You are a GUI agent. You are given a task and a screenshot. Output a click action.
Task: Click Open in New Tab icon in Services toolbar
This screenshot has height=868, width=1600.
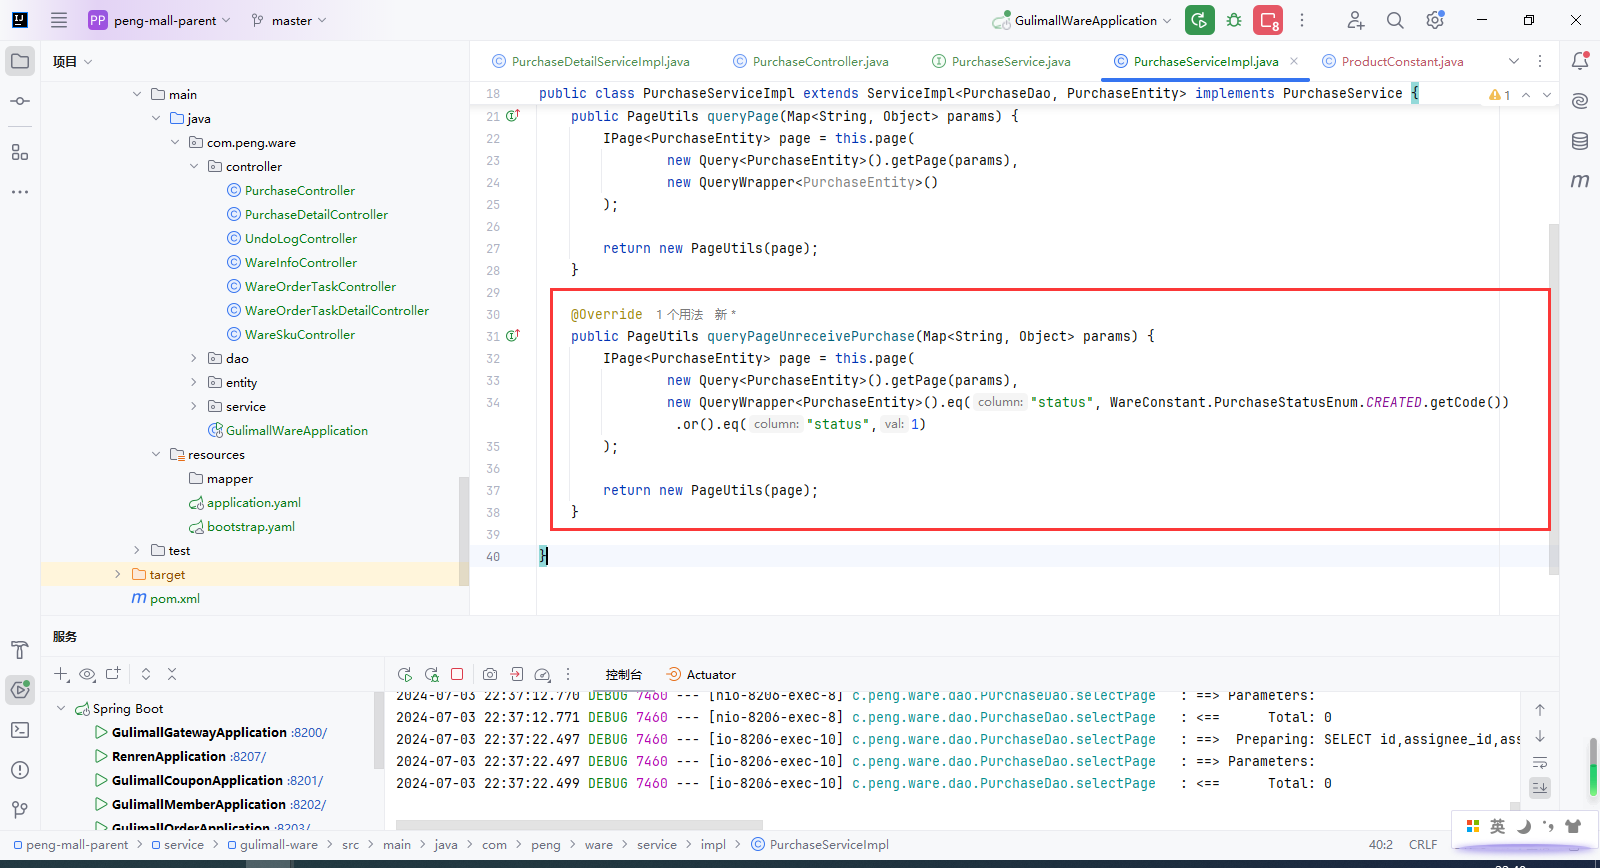113,674
